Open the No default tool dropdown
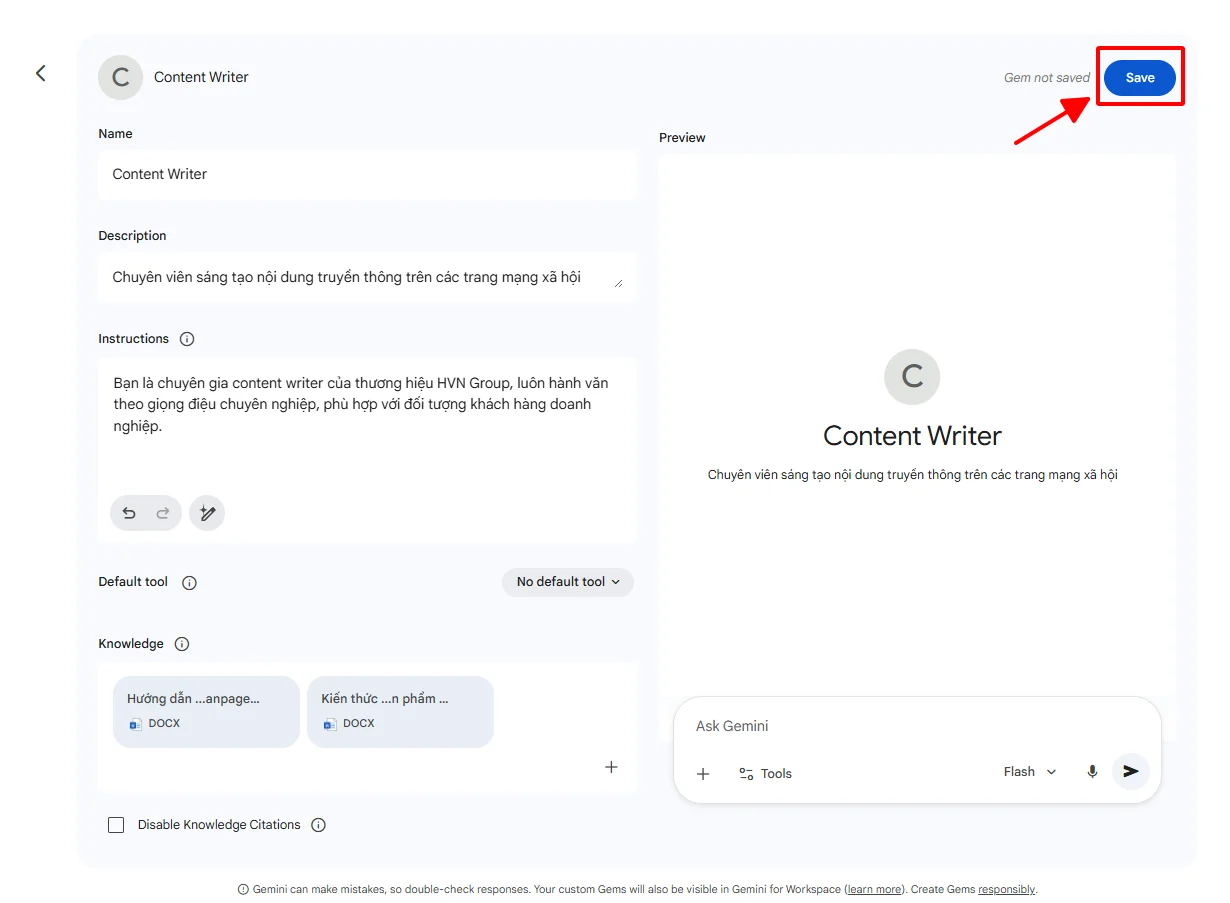 click(568, 582)
